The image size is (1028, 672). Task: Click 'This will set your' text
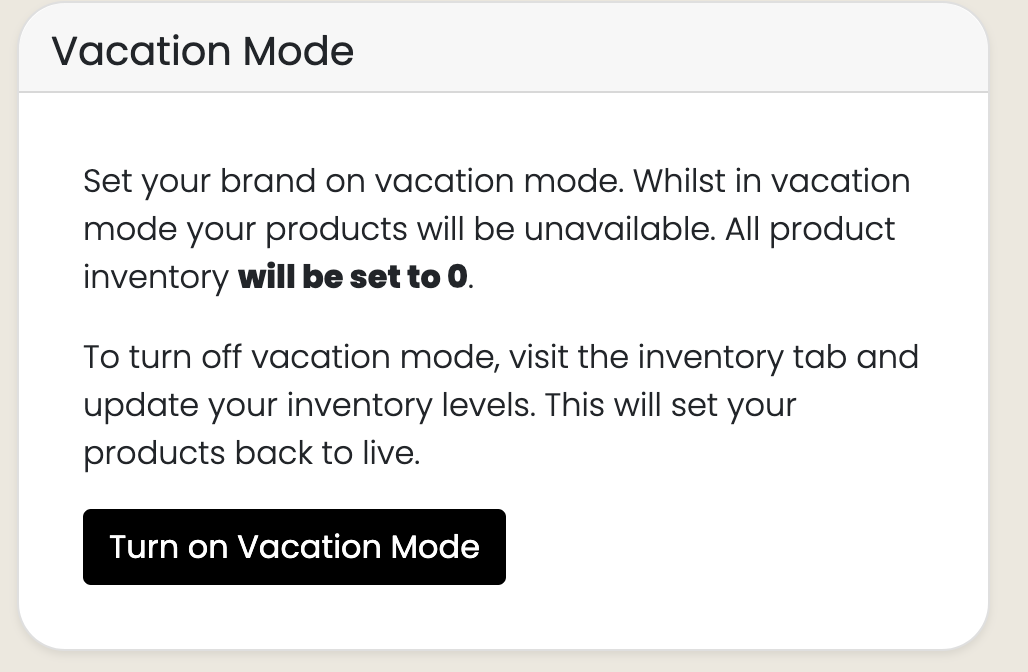(x=670, y=406)
